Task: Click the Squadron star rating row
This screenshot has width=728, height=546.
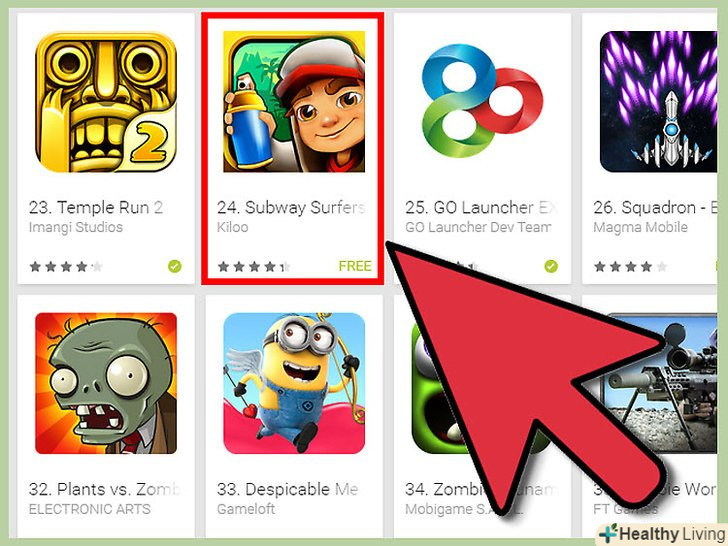Action: (630, 266)
